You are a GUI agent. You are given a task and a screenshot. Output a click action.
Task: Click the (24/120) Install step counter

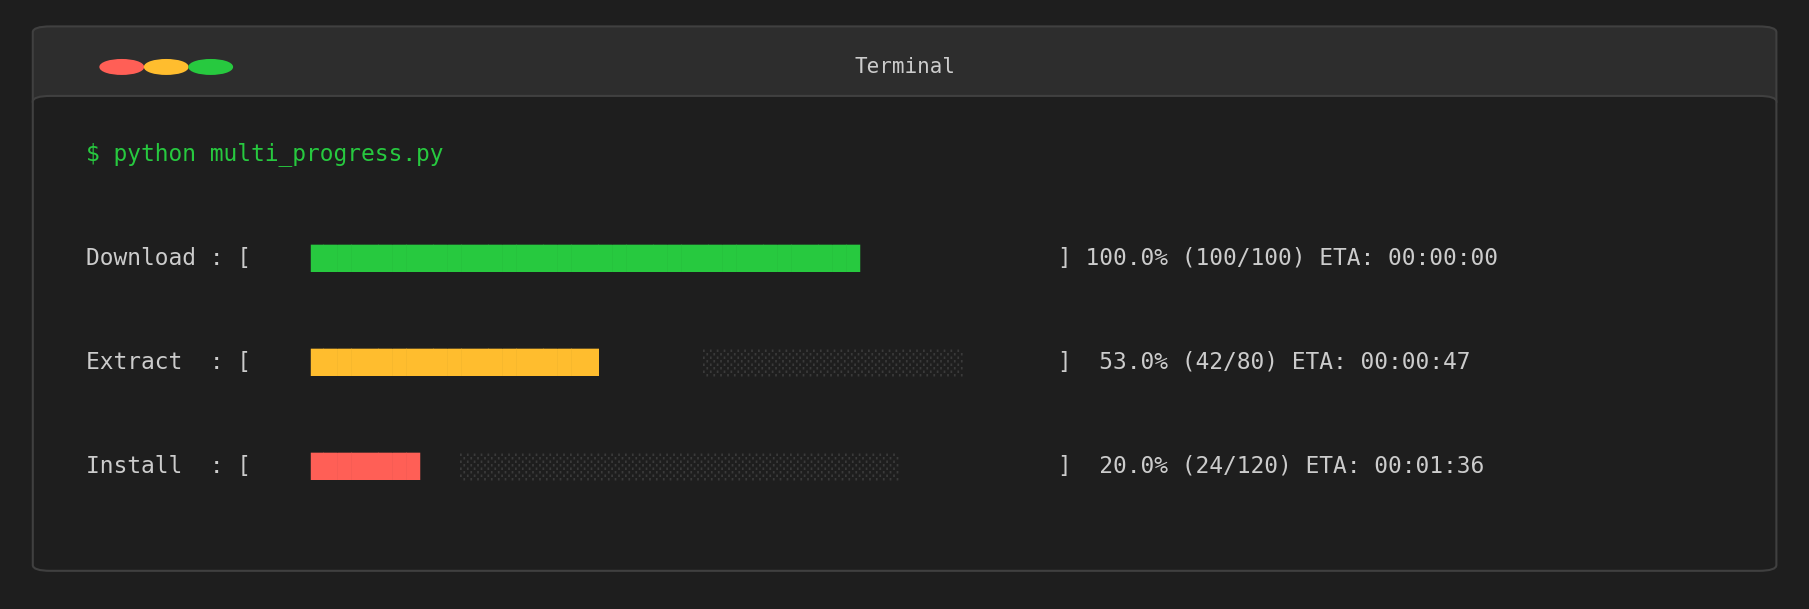point(1236,466)
